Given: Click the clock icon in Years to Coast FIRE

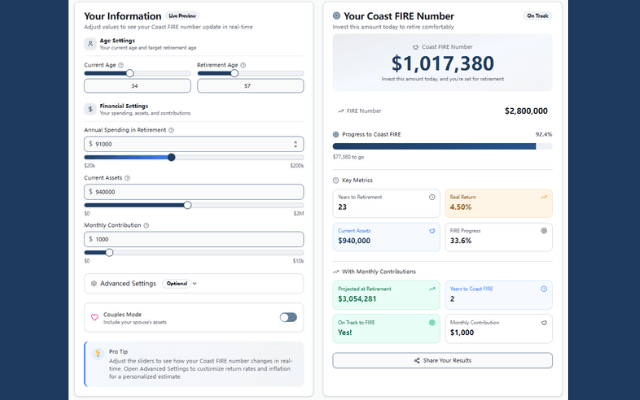Looking at the screenshot, I should [x=544, y=289].
